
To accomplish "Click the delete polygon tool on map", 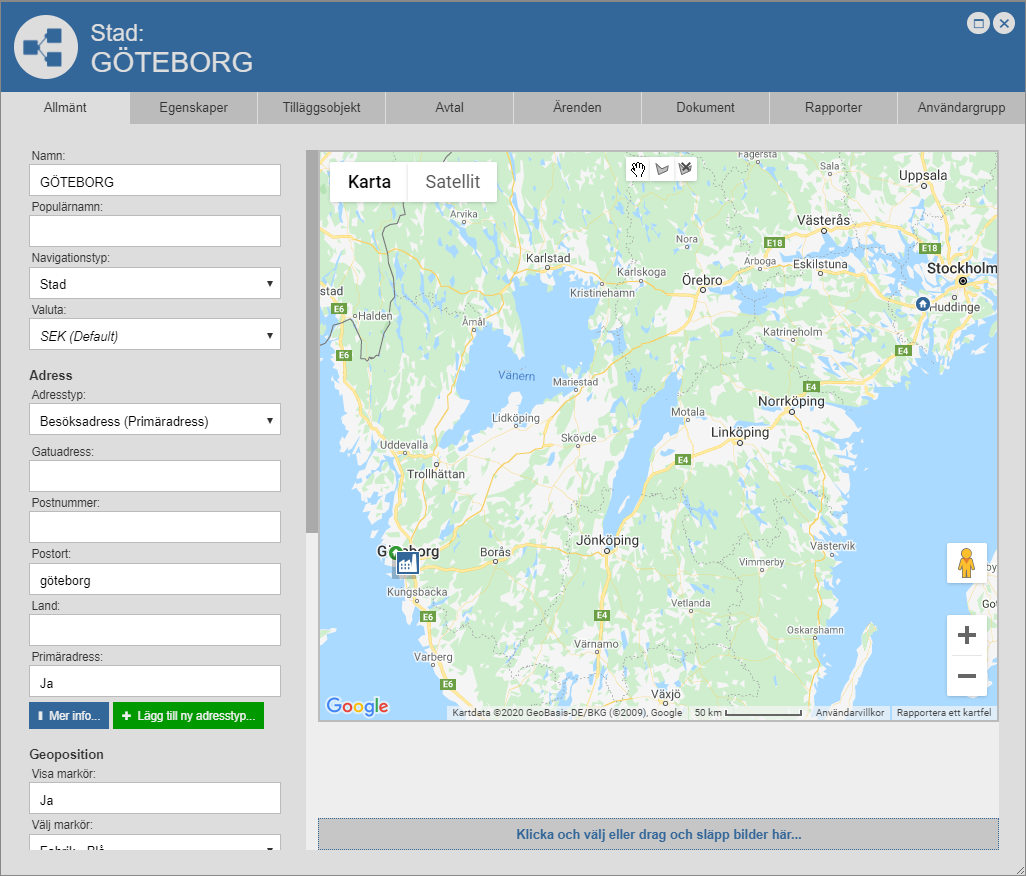I will [x=685, y=169].
